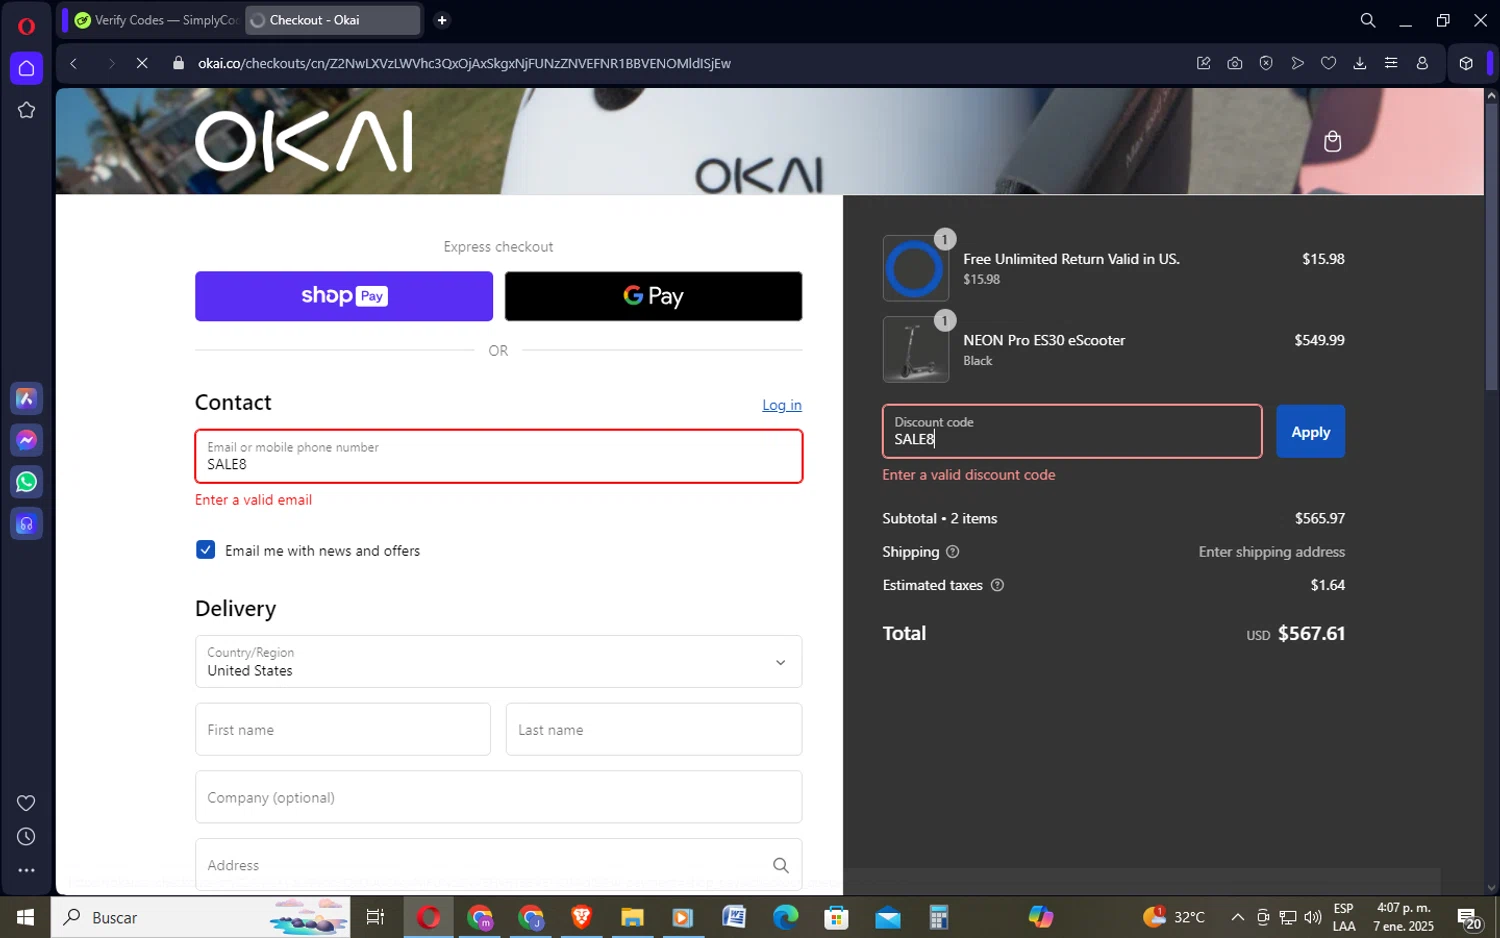
Task: Open sidebar player headphones icon
Action: tap(26, 524)
